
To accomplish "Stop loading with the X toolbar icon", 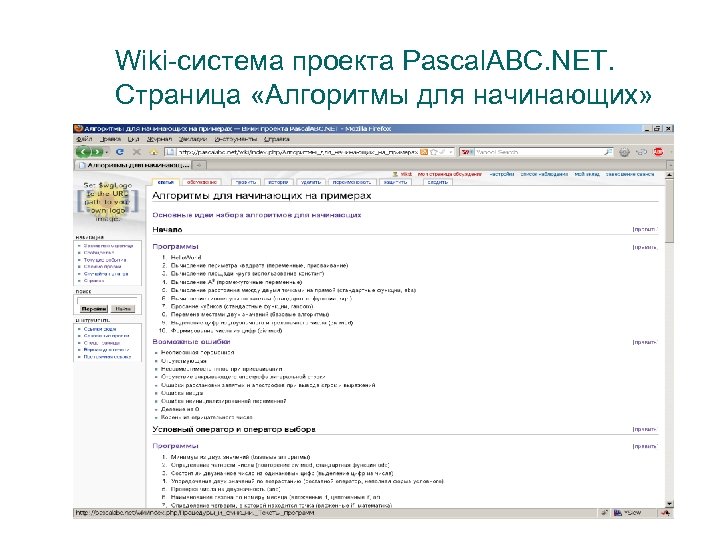I will tap(136, 152).
